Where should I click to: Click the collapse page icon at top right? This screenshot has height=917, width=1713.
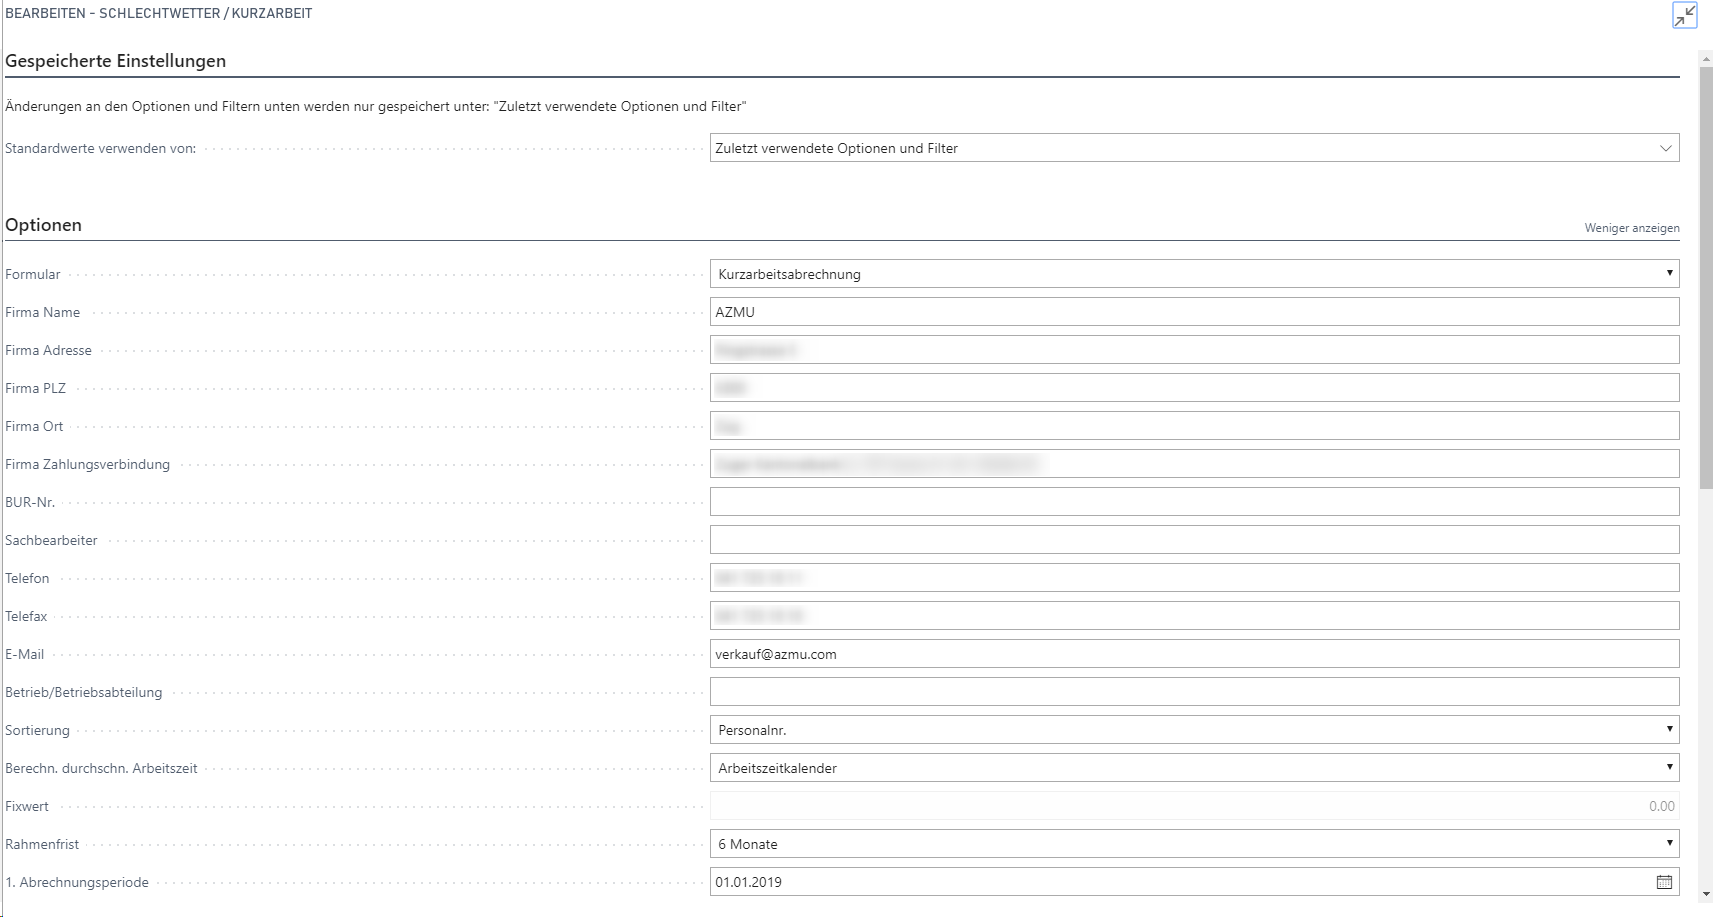point(1684,16)
